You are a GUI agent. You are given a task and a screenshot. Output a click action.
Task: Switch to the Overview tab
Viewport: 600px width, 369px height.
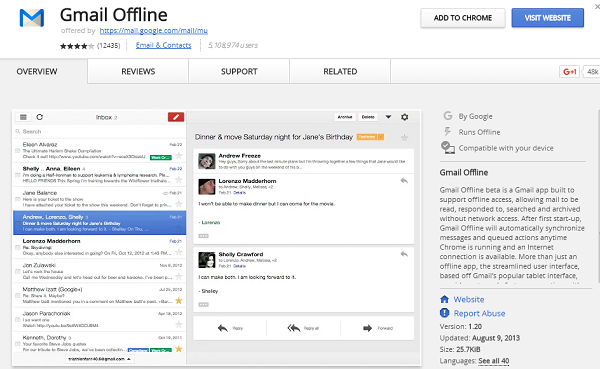click(37, 72)
